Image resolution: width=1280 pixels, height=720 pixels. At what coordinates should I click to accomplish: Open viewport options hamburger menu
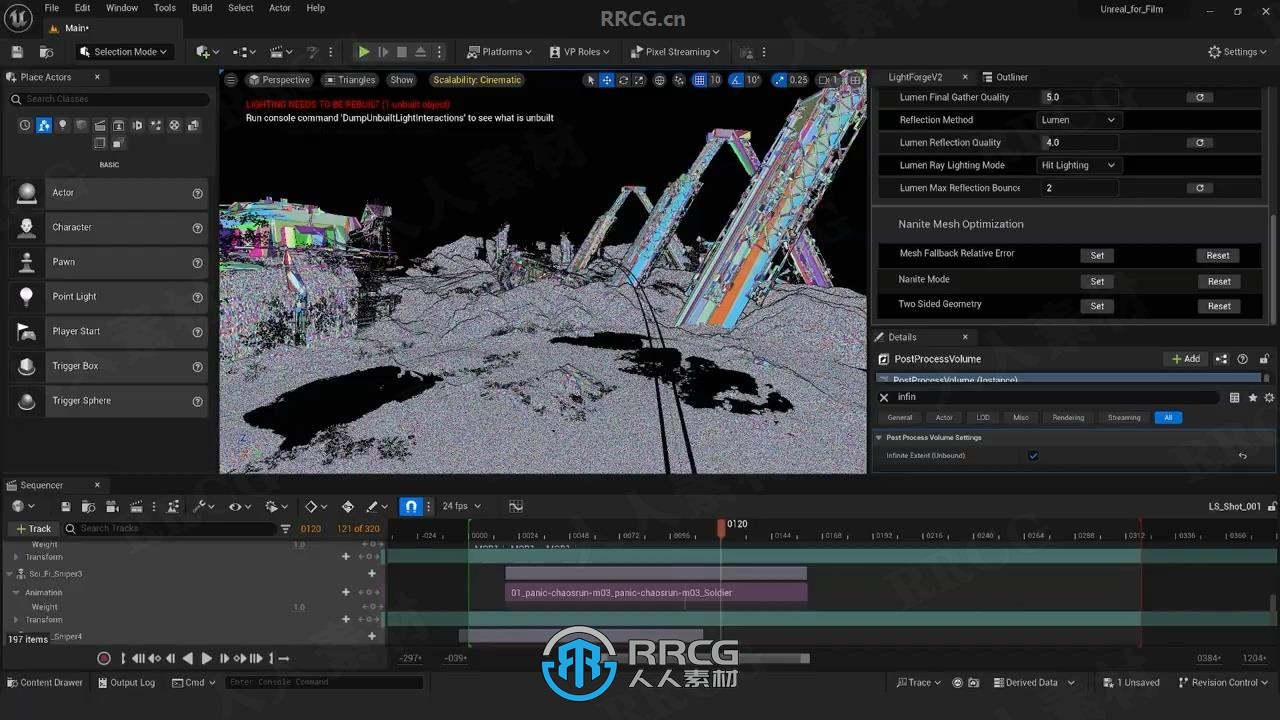(x=231, y=80)
